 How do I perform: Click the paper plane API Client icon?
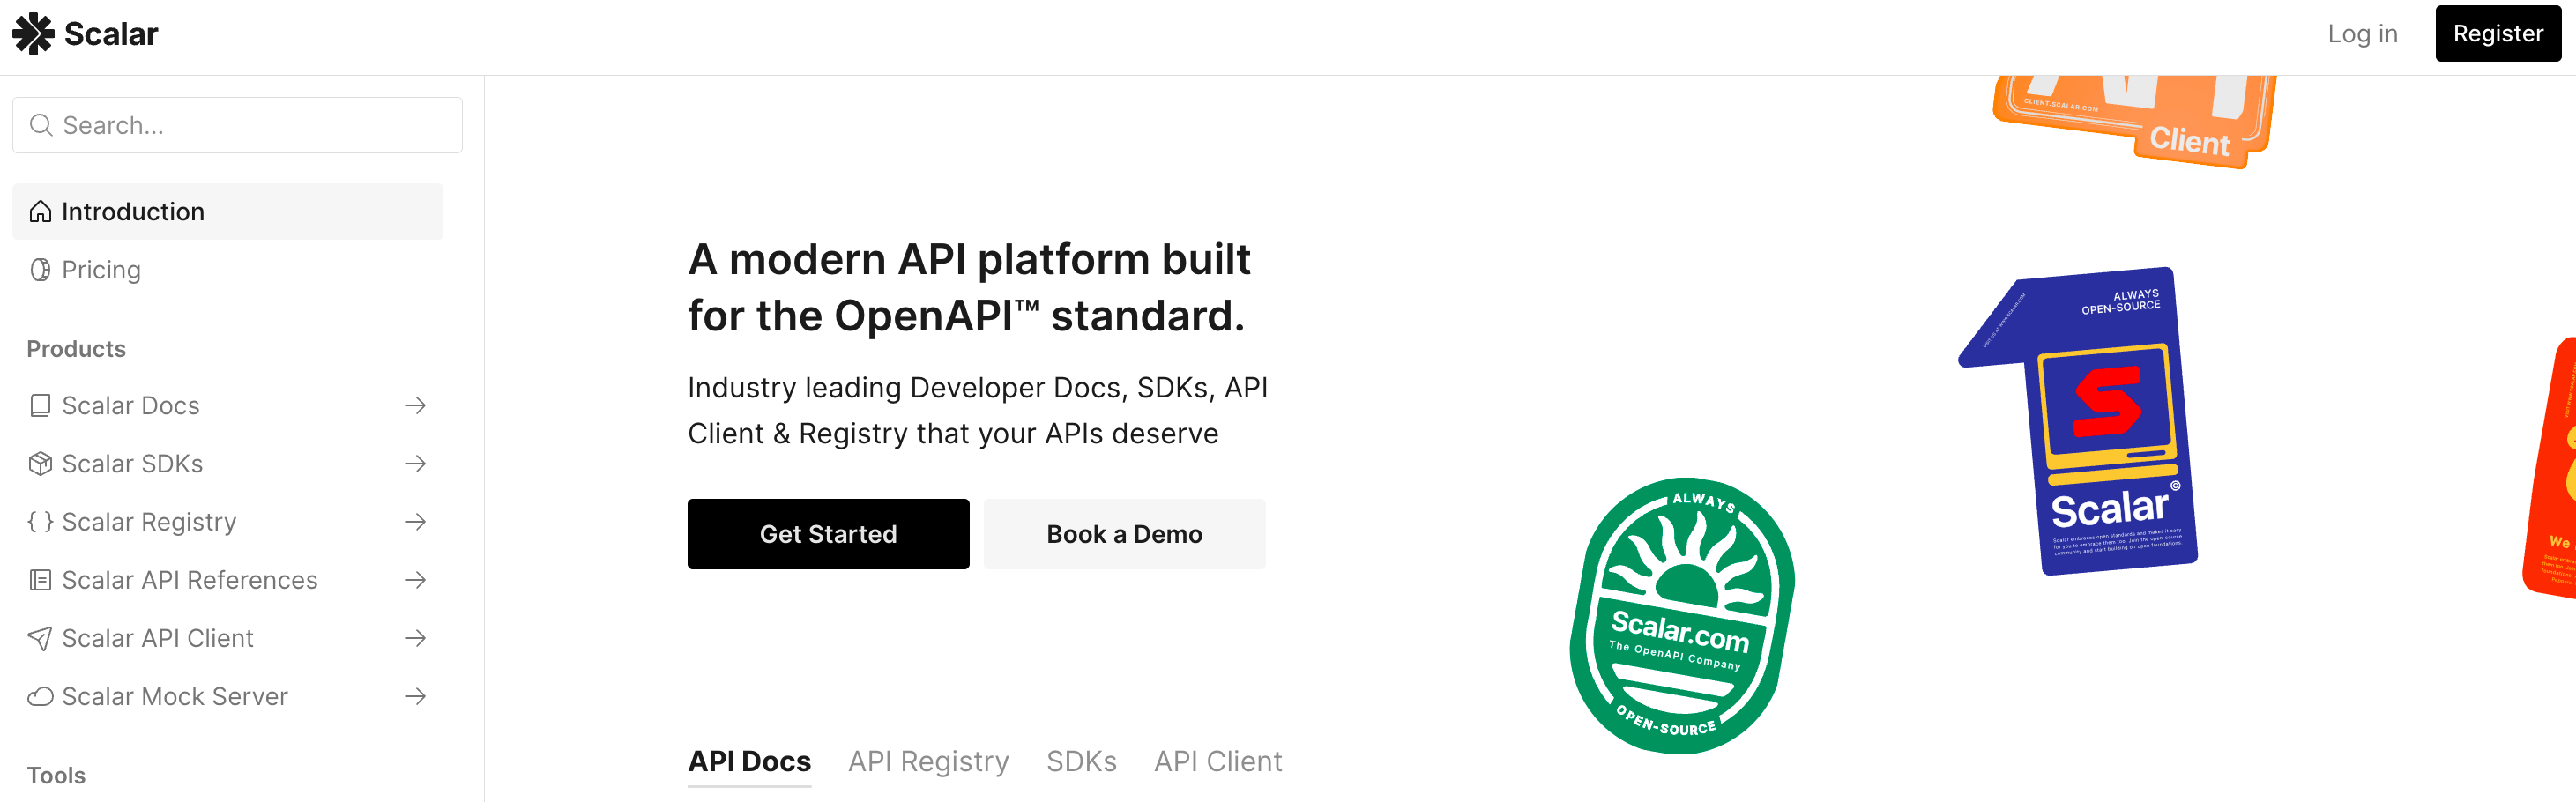tap(40, 638)
